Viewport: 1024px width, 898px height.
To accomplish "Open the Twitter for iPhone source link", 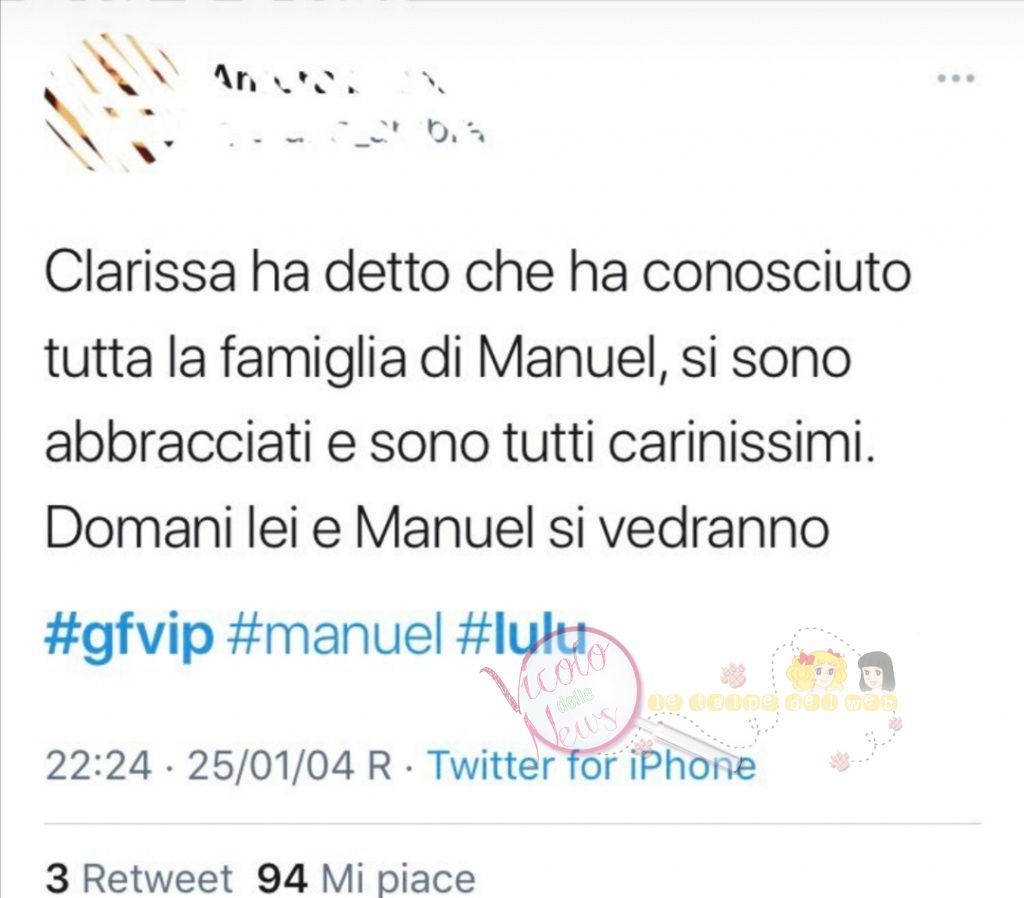I will click(592, 765).
